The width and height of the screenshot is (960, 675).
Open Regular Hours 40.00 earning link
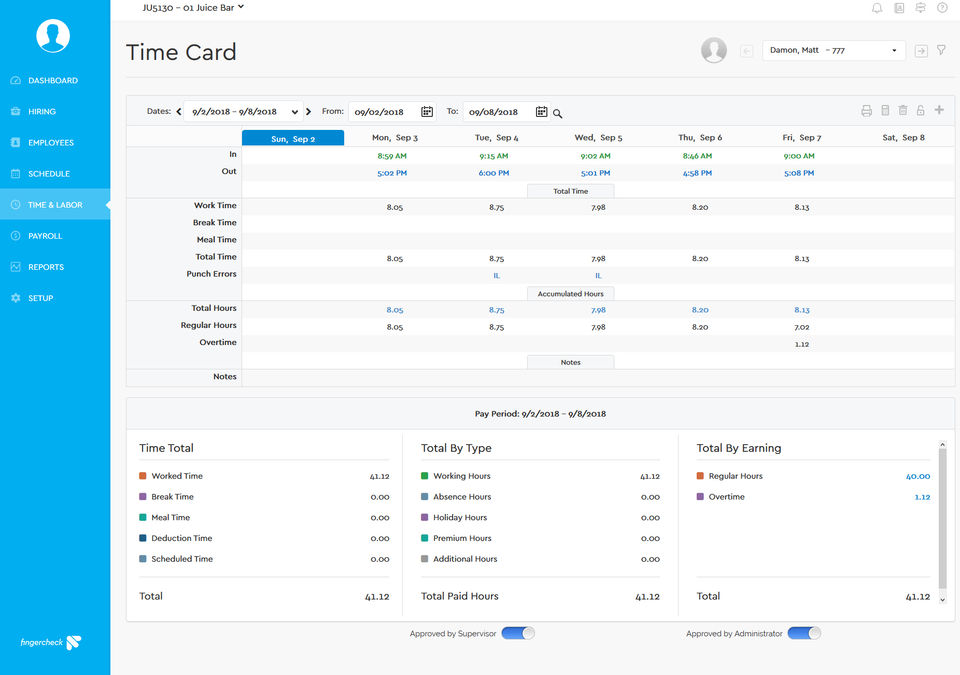(x=918, y=477)
